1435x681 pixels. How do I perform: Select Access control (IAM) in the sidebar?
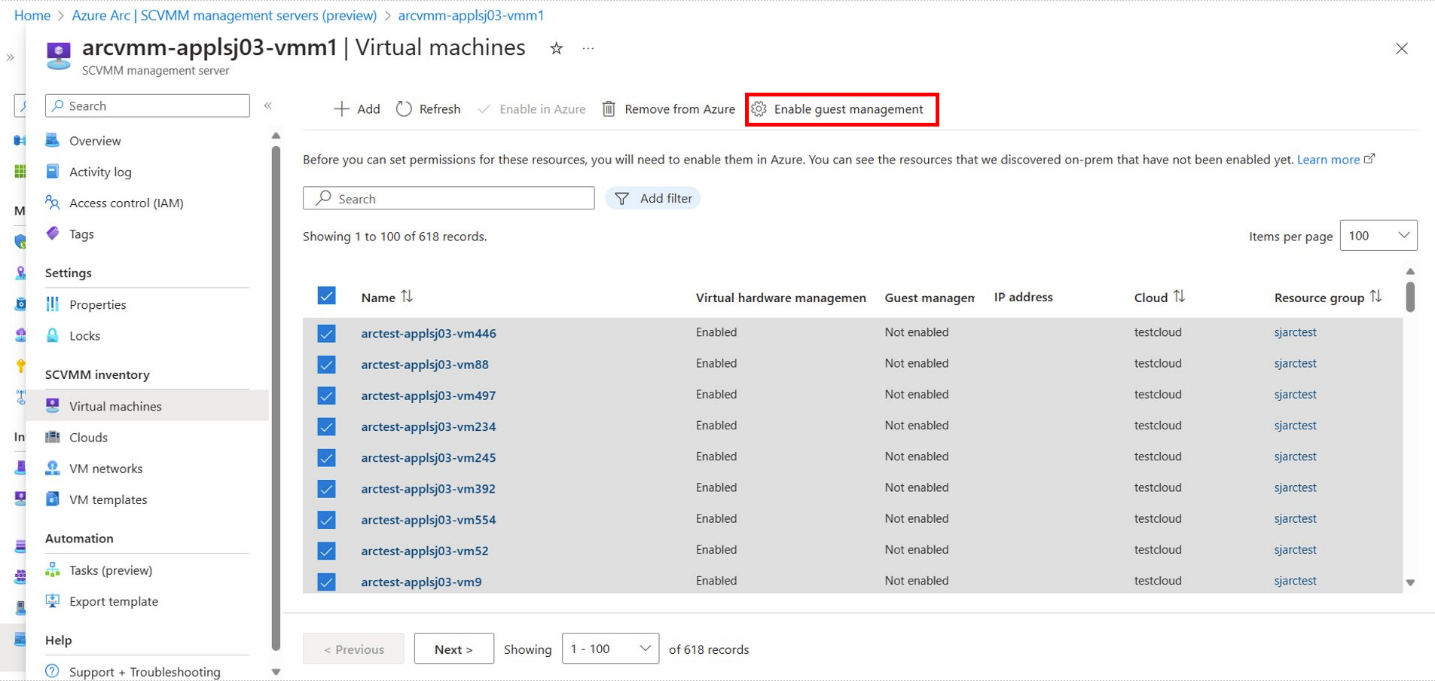[126, 202]
